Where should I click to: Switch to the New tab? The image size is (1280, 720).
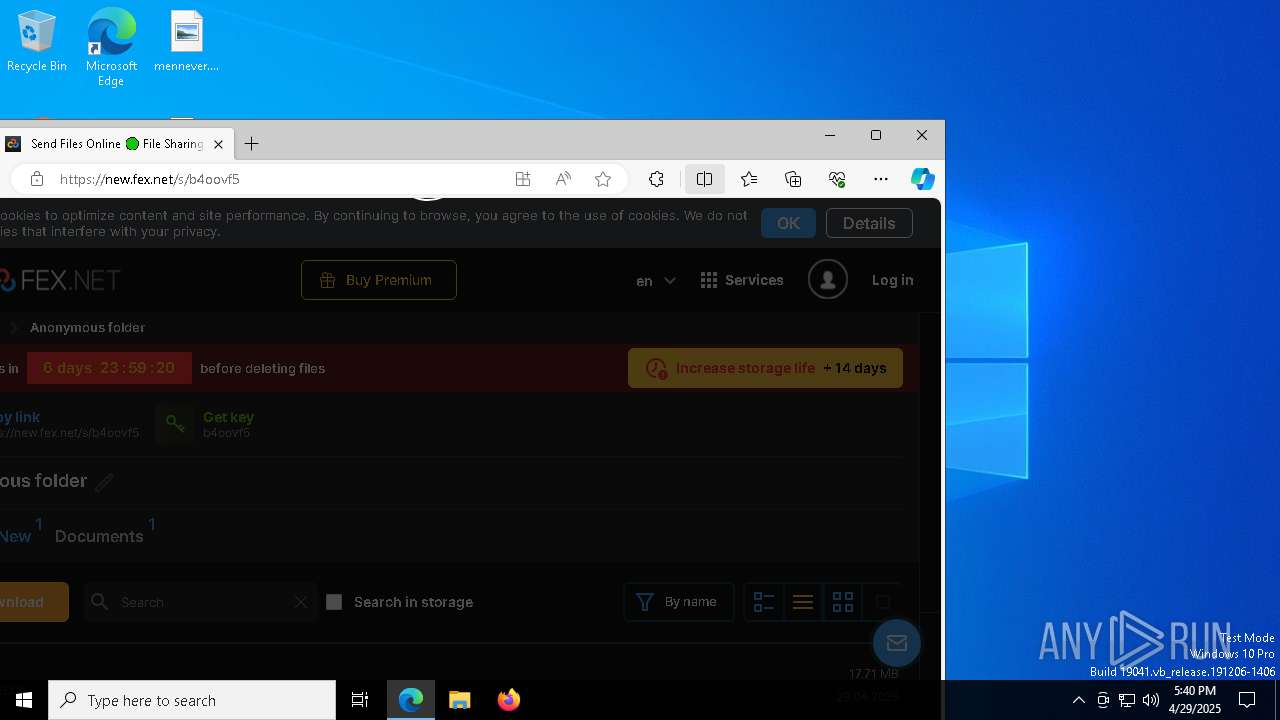point(15,536)
